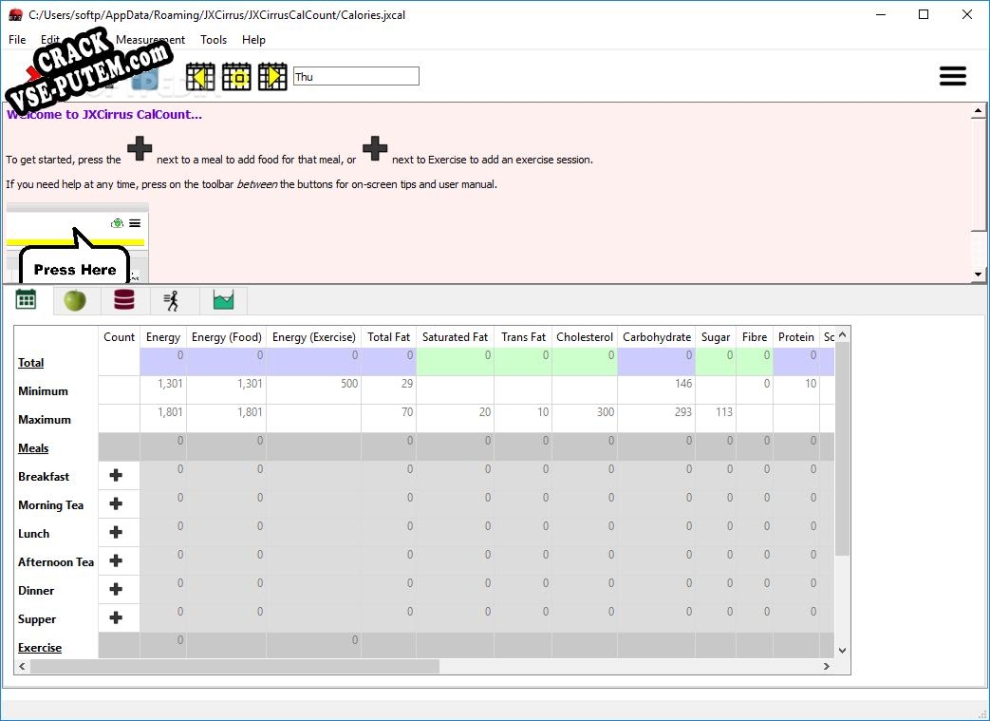This screenshot has height=721, width=990.
Task: Add food to Afternoon Tea with plus
Action: (116, 561)
